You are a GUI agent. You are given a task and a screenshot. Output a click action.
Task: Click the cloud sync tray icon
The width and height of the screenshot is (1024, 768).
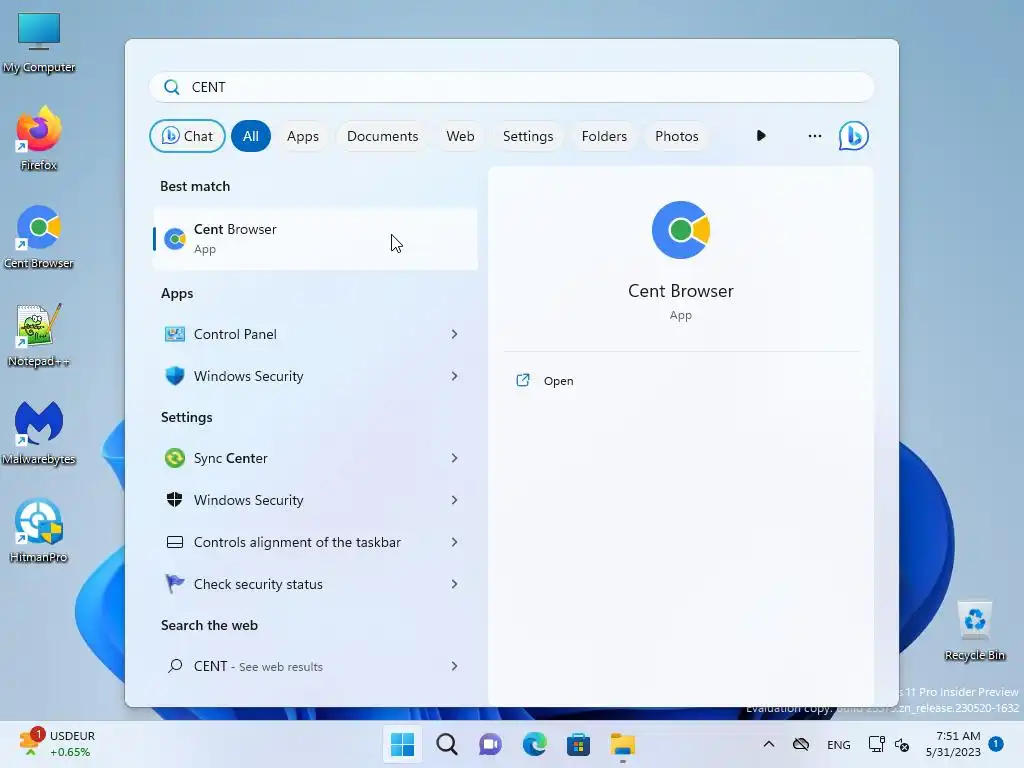(801, 744)
